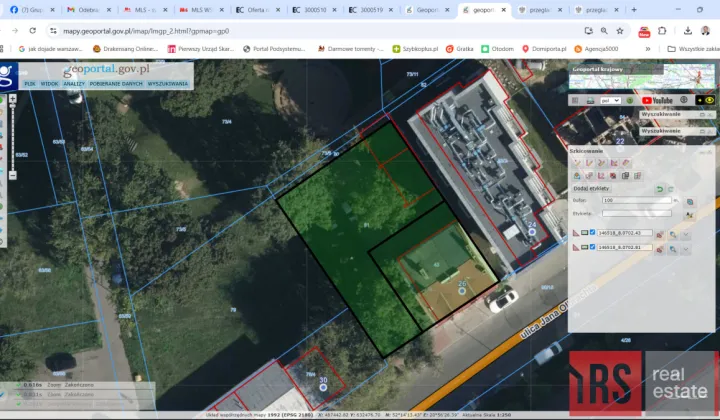Click the Dodaj etykiety button
Viewport: 720px width, 420px height.
(x=591, y=188)
